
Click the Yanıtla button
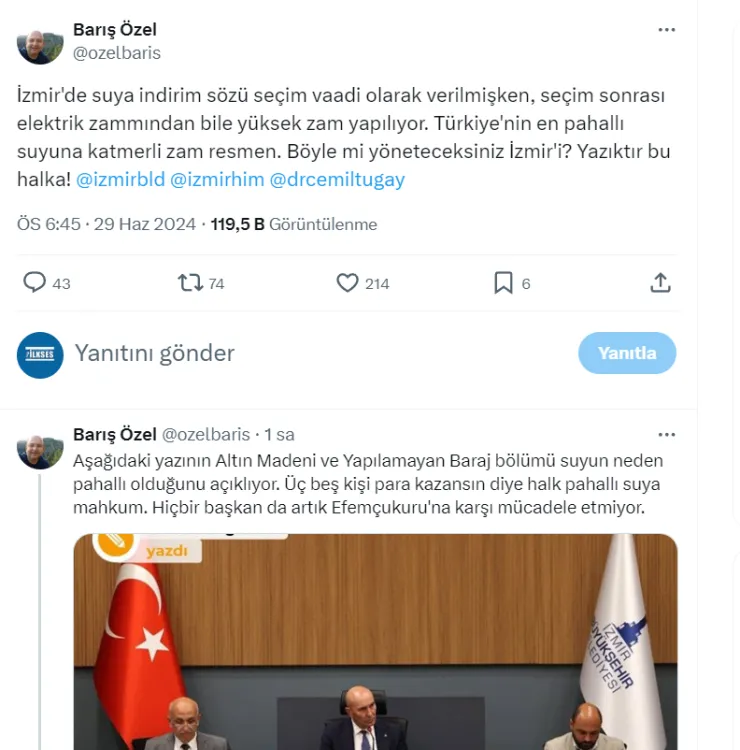coord(627,353)
